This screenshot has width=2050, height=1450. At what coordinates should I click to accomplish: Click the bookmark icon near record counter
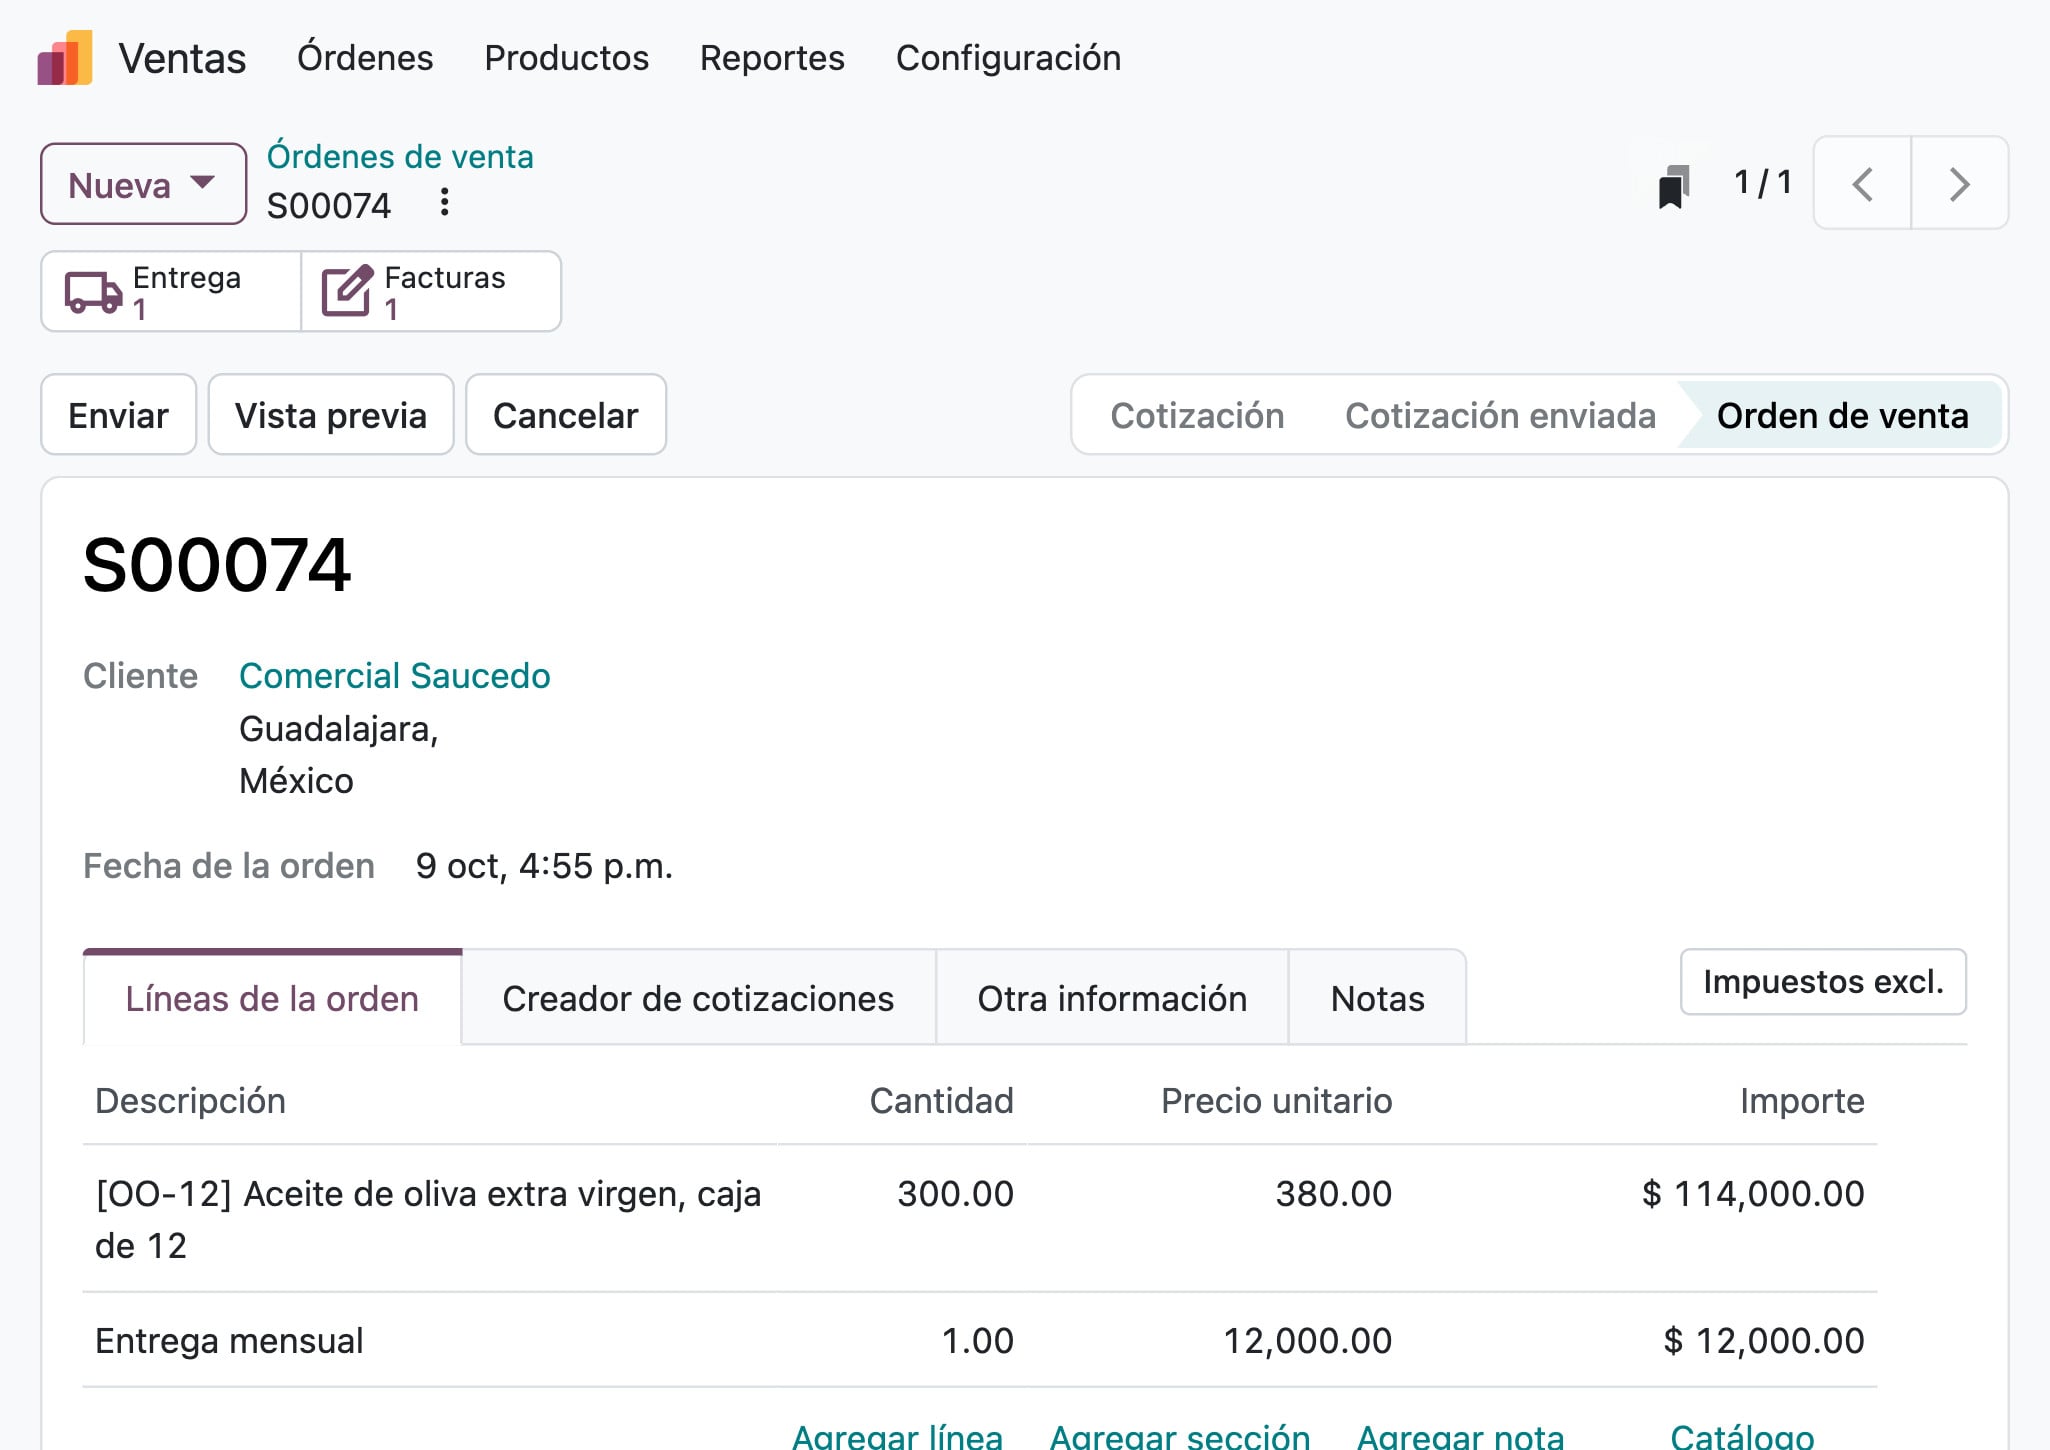1673,186
